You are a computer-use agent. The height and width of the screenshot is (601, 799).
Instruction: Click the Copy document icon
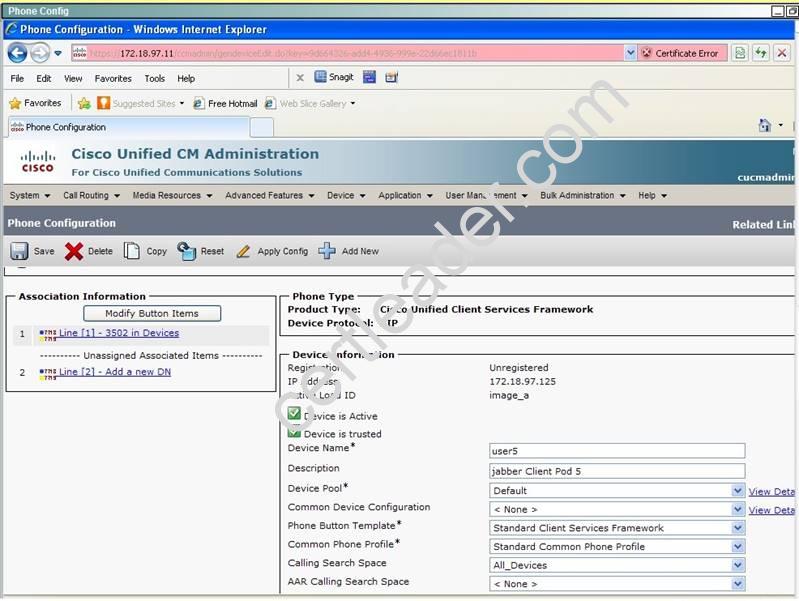(131, 251)
